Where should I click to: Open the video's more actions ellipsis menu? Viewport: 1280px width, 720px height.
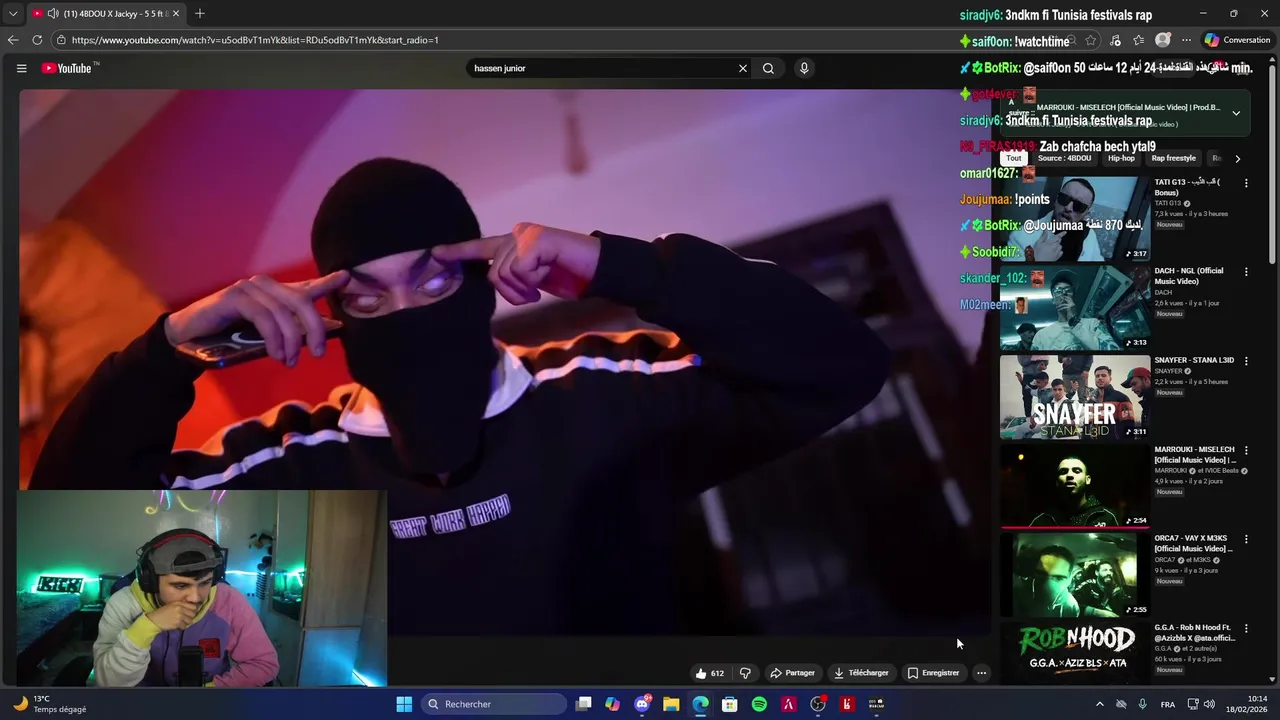pyautogui.click(x=981, y=673)
